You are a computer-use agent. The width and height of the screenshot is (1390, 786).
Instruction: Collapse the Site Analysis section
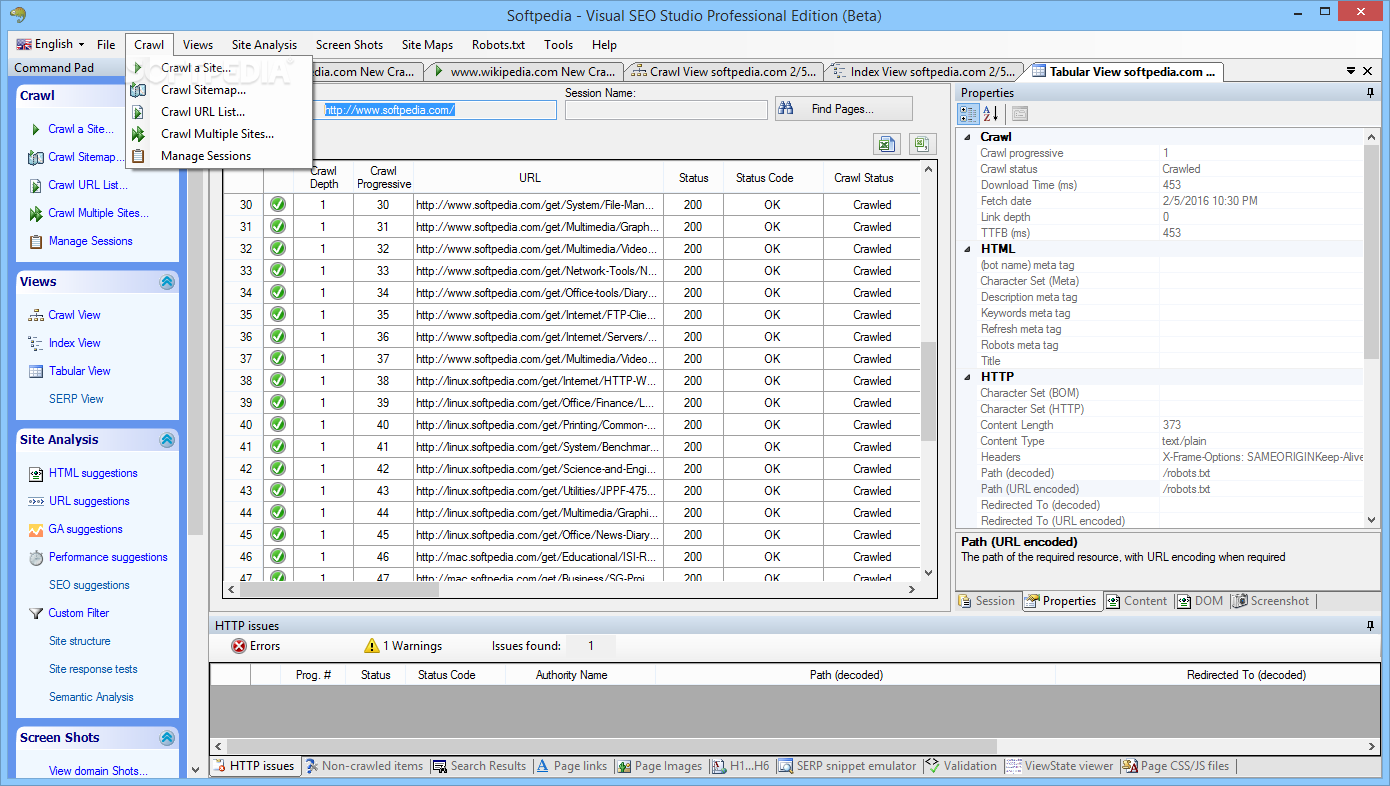tap(167, 440)
